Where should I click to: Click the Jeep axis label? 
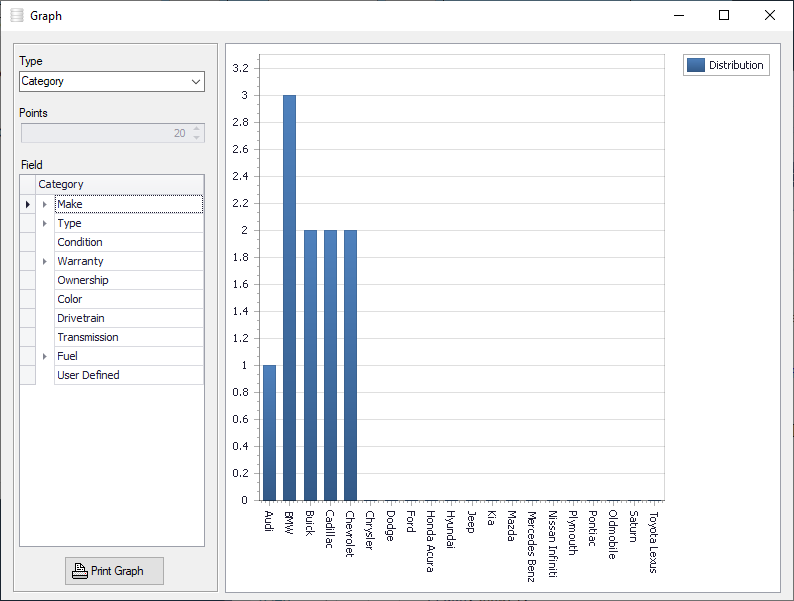click(x=471, y=522)
